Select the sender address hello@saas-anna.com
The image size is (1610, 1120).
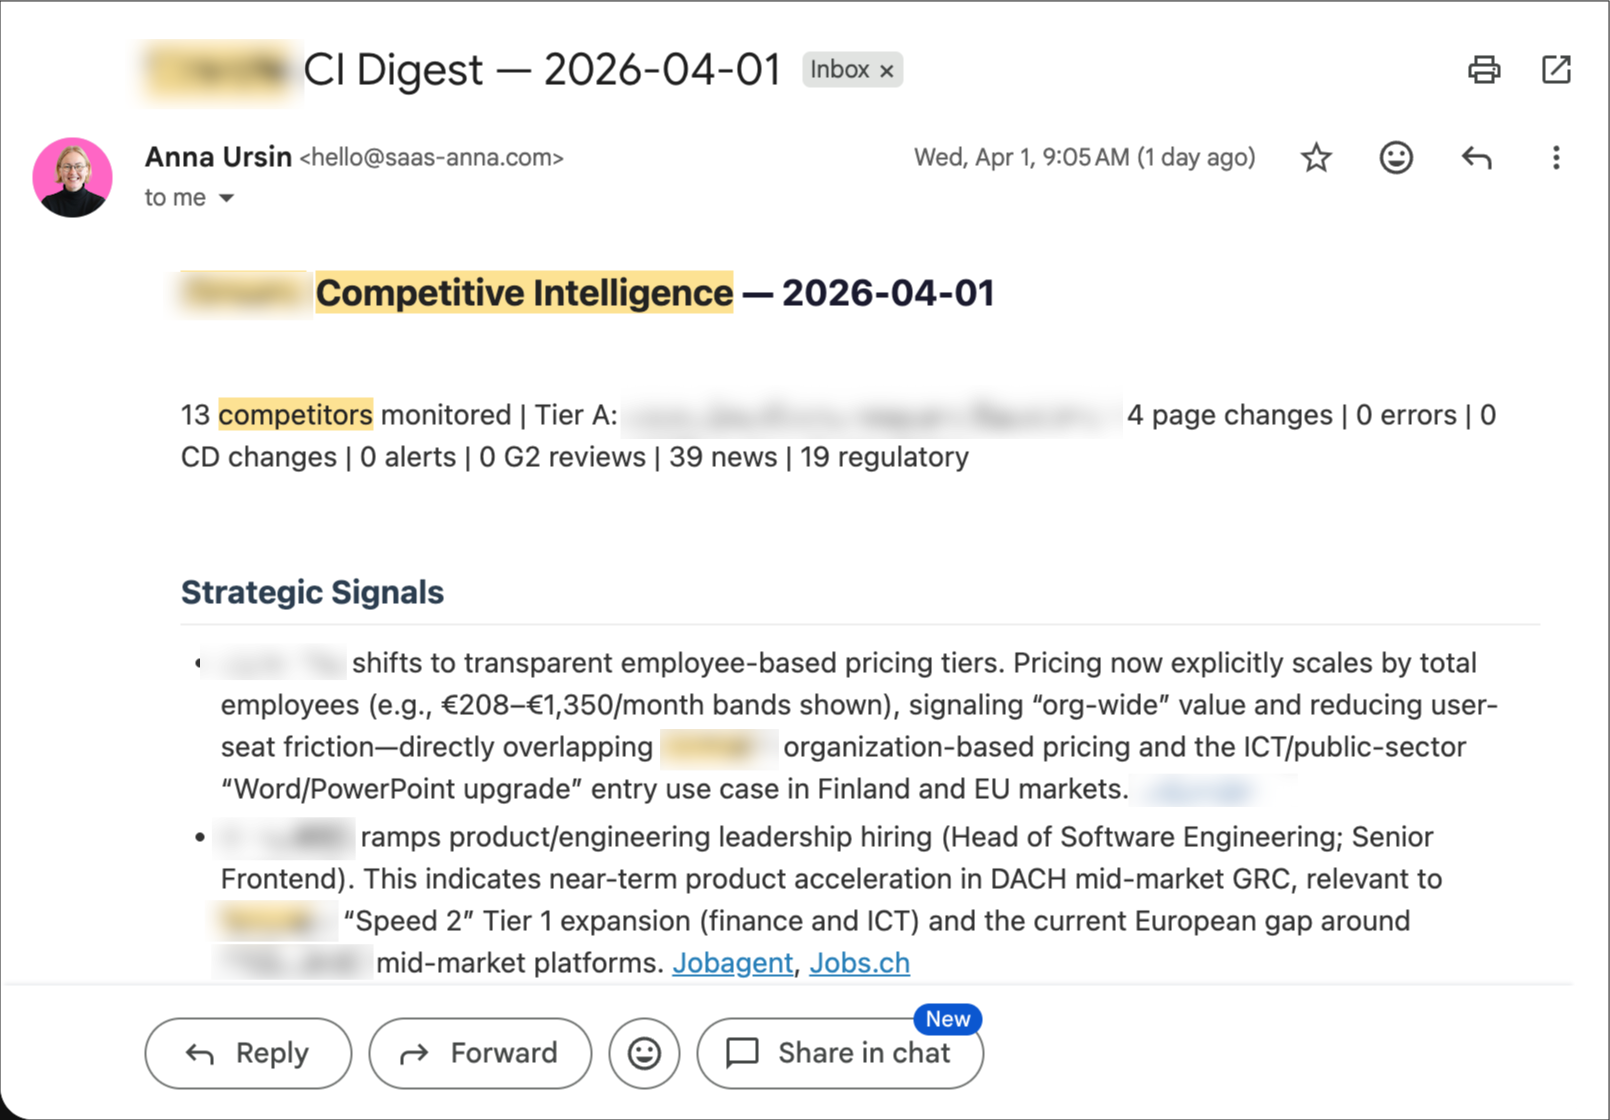click(431, 157)
